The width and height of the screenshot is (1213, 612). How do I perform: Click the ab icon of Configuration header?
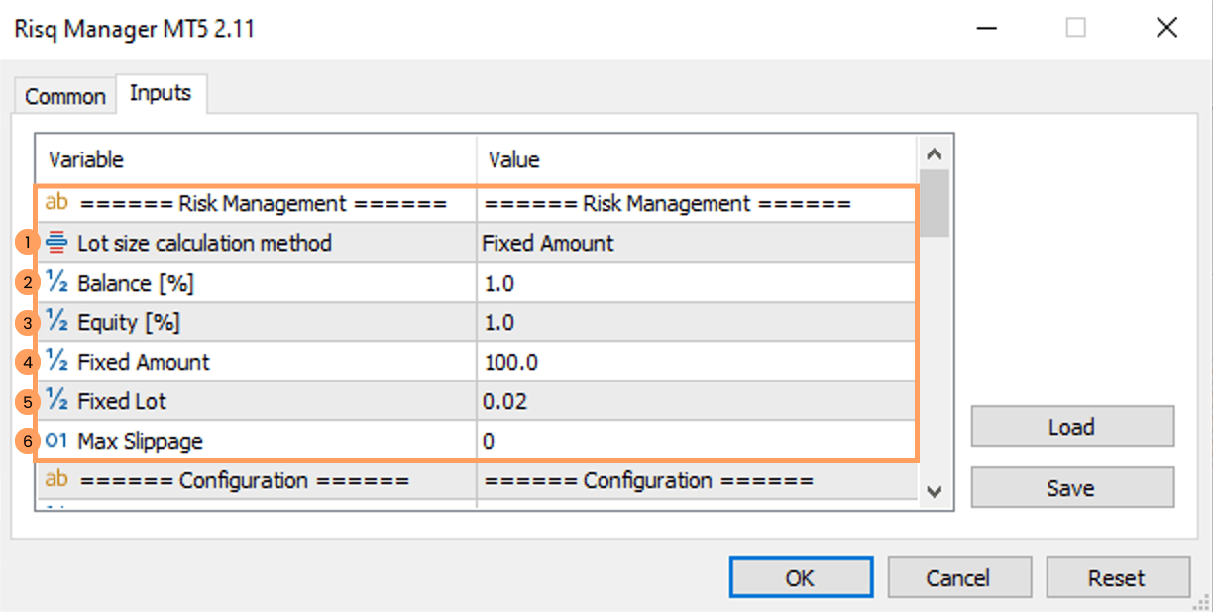[x=57, y=480]
